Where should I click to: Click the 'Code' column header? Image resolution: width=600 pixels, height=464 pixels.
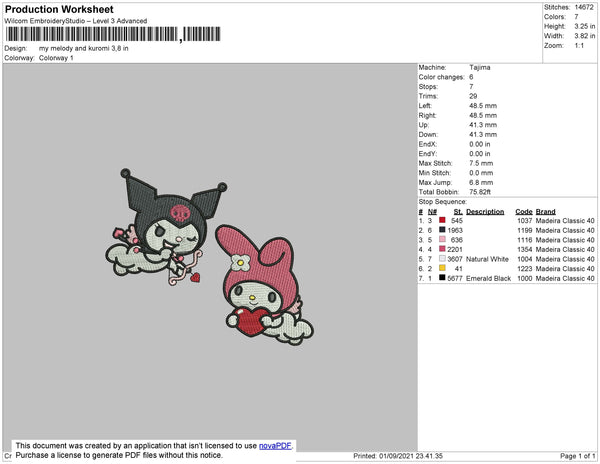click(x=524, y=212)
